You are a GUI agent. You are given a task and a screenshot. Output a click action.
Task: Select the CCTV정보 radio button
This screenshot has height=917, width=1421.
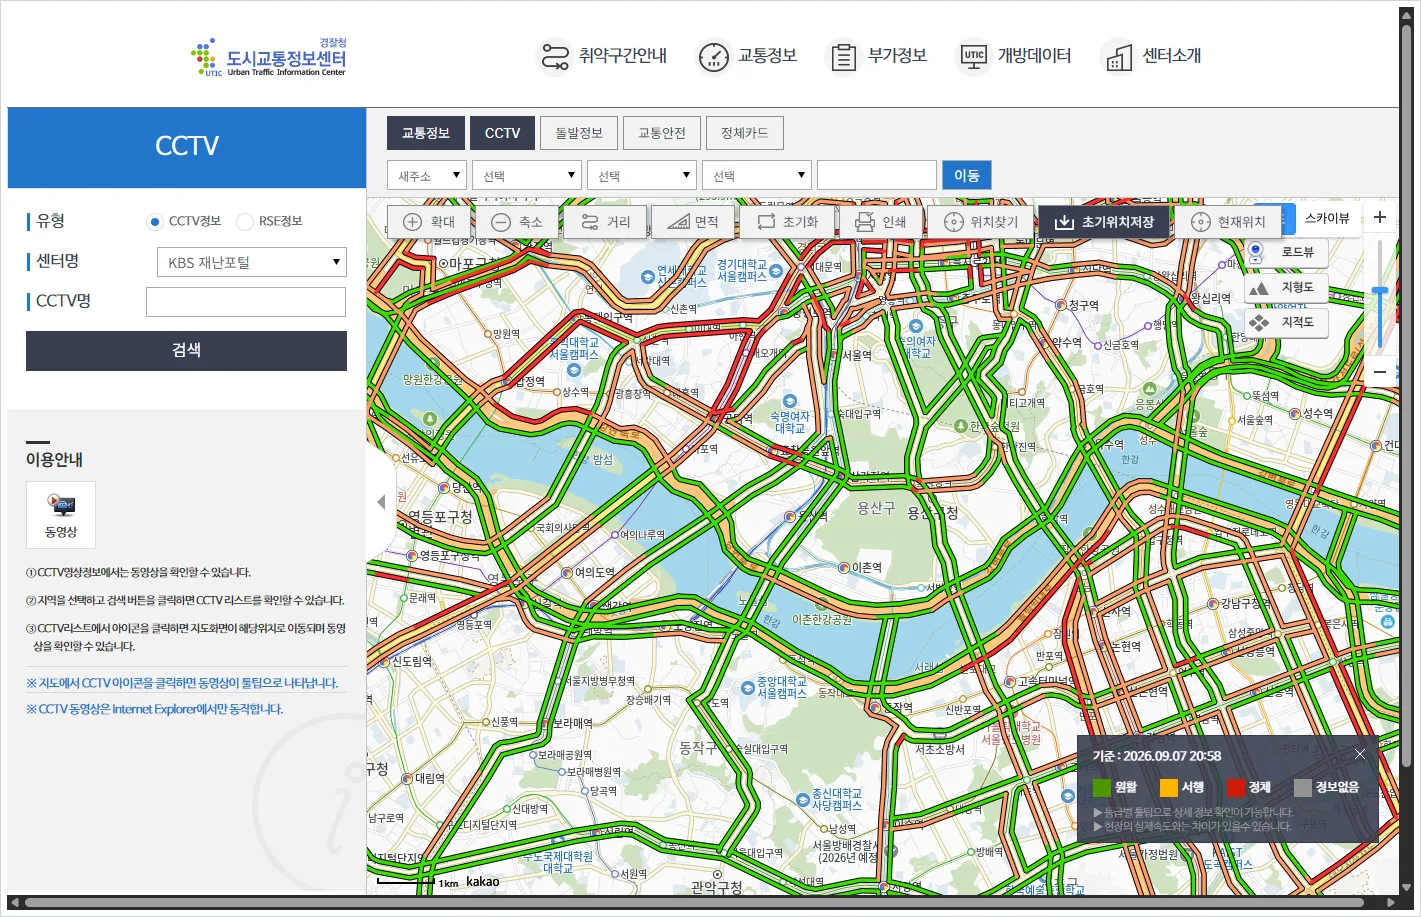click(154, 222)
